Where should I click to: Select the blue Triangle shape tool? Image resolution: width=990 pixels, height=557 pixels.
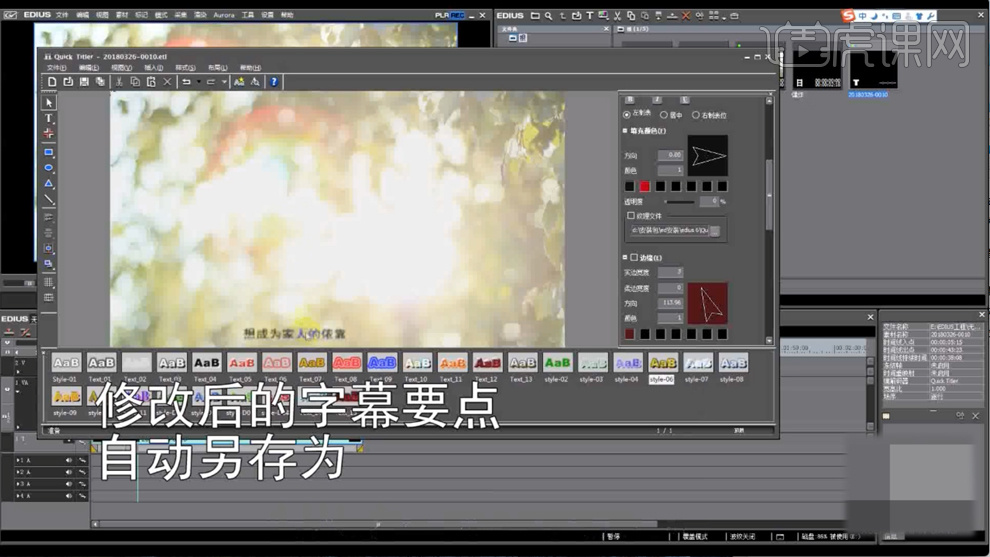49,184
